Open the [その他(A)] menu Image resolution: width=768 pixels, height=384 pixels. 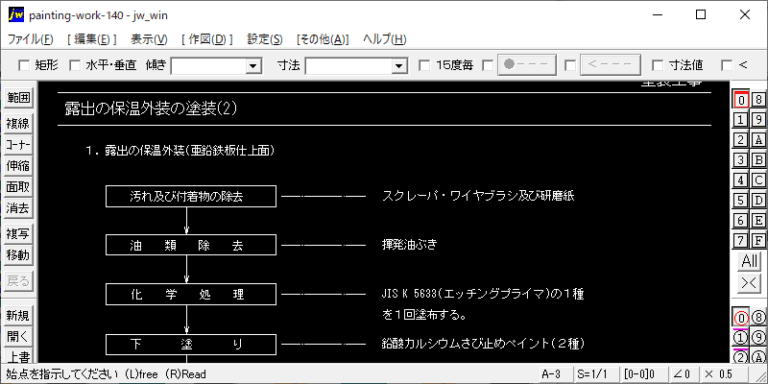point(323,40)
